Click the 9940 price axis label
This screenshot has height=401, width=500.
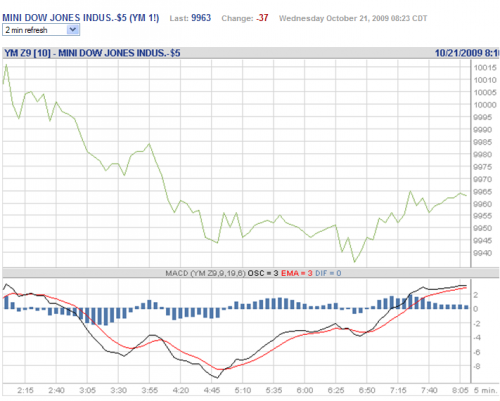(x=483, y=253)
